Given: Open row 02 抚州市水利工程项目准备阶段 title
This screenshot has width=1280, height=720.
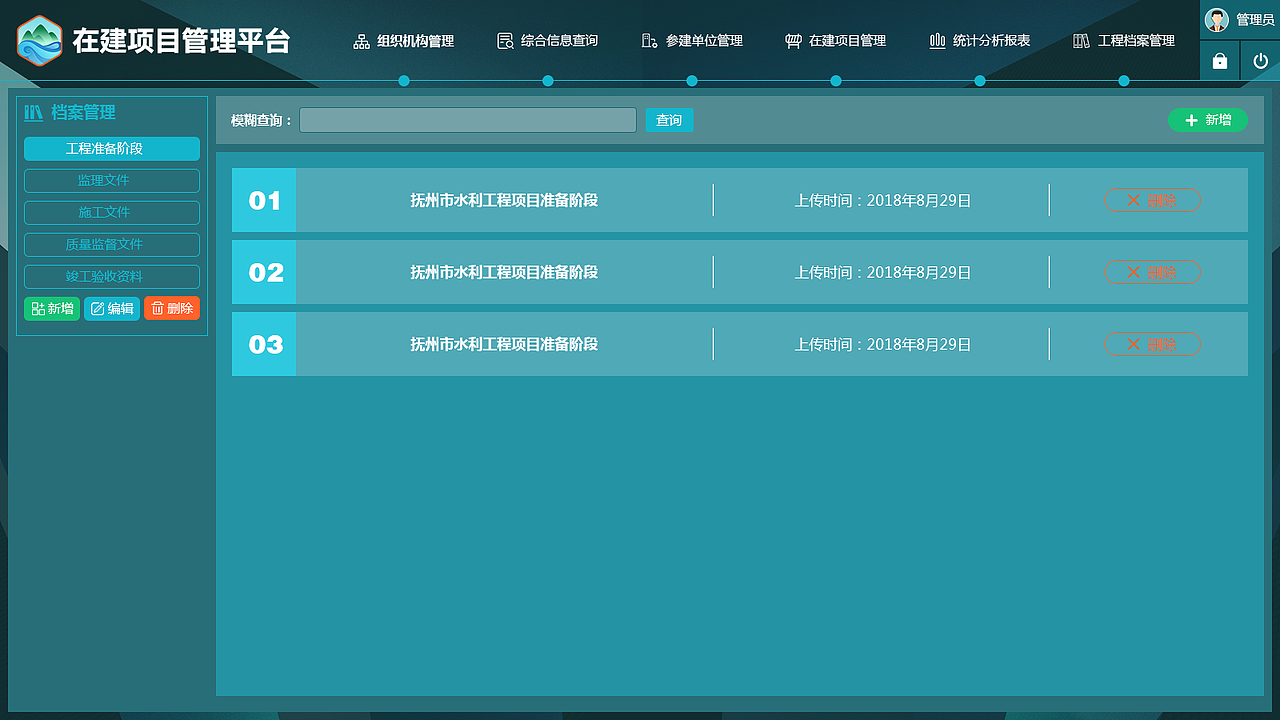Looking at the screenshot, I should 504,272.
